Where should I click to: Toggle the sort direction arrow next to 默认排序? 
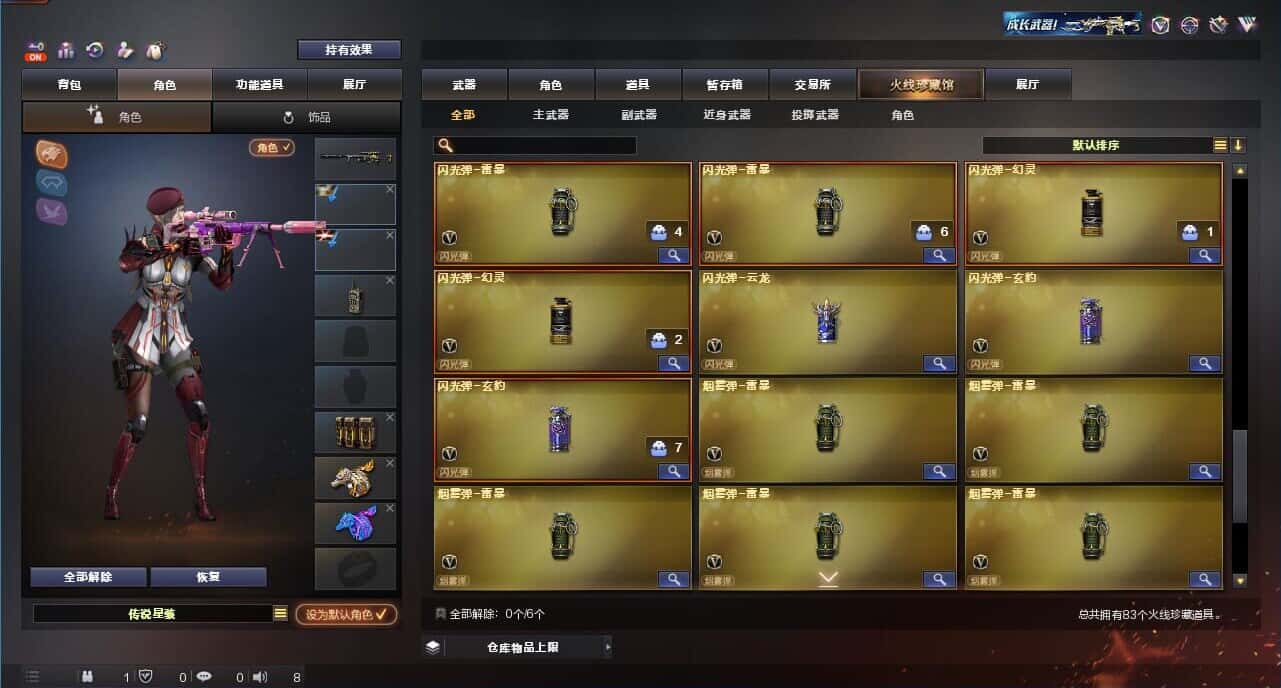click(1238, 145)
